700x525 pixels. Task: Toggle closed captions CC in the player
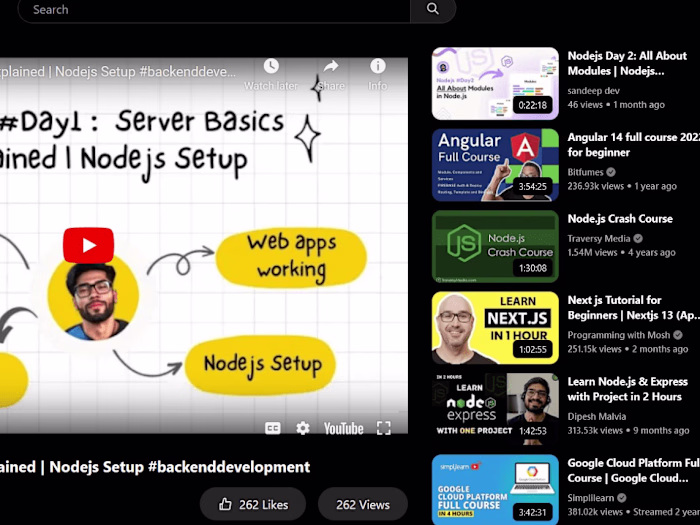tap(273, 429)
